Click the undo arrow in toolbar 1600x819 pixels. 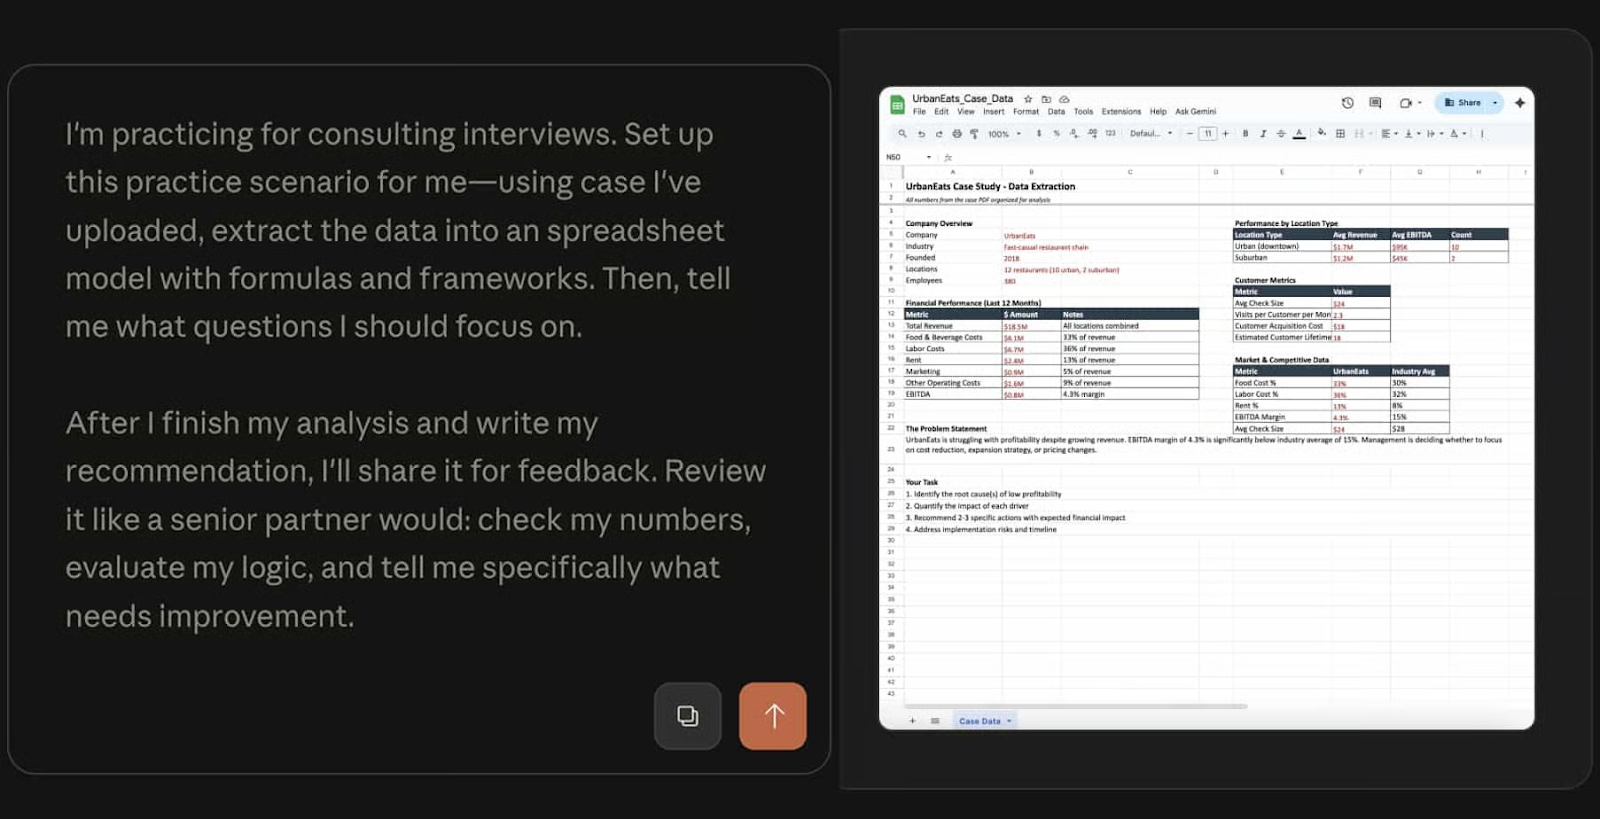(921, 134)
